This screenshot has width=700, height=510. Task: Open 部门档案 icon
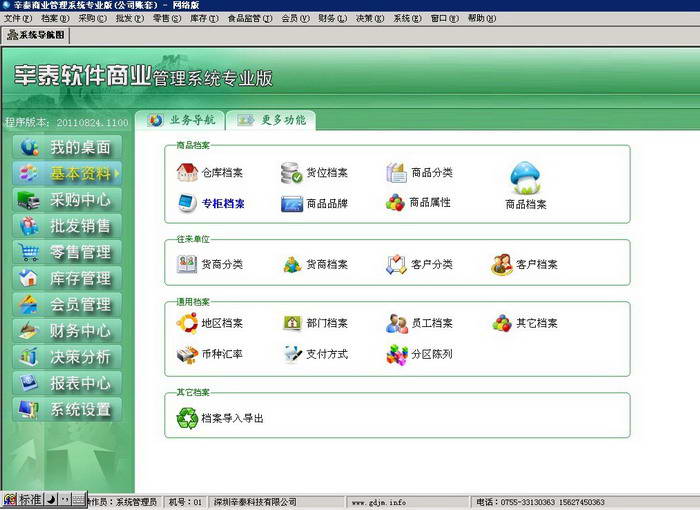pyautogui.click(x=292, y=323)
